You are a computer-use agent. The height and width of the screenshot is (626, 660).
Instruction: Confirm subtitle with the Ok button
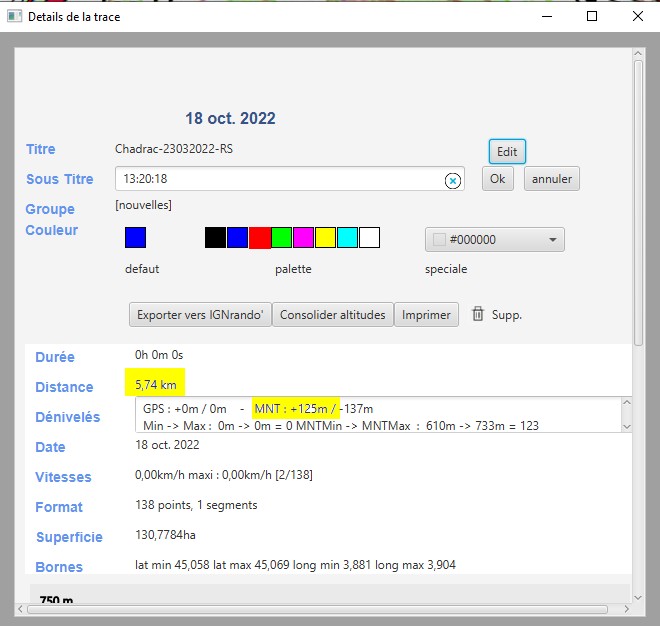point(497,179)
